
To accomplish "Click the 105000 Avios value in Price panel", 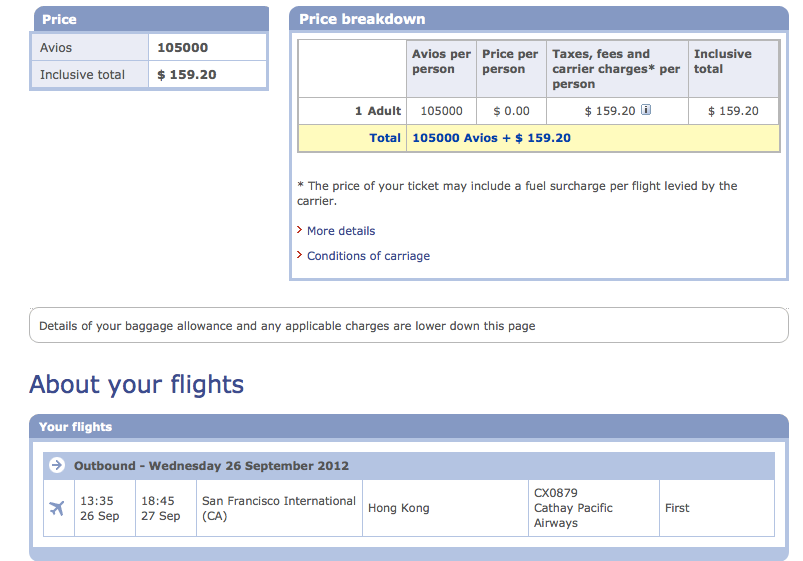I will [182, 48].
